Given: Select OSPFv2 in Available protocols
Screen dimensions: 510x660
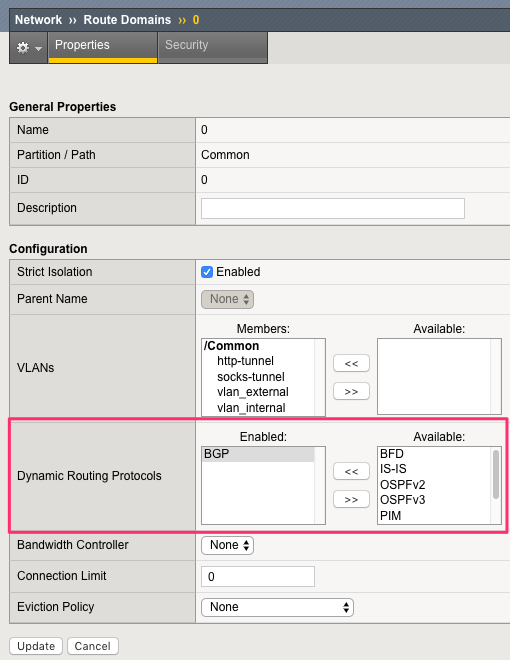Looking at the screenshot, I should pyautogui.click(x=403, y=484).
